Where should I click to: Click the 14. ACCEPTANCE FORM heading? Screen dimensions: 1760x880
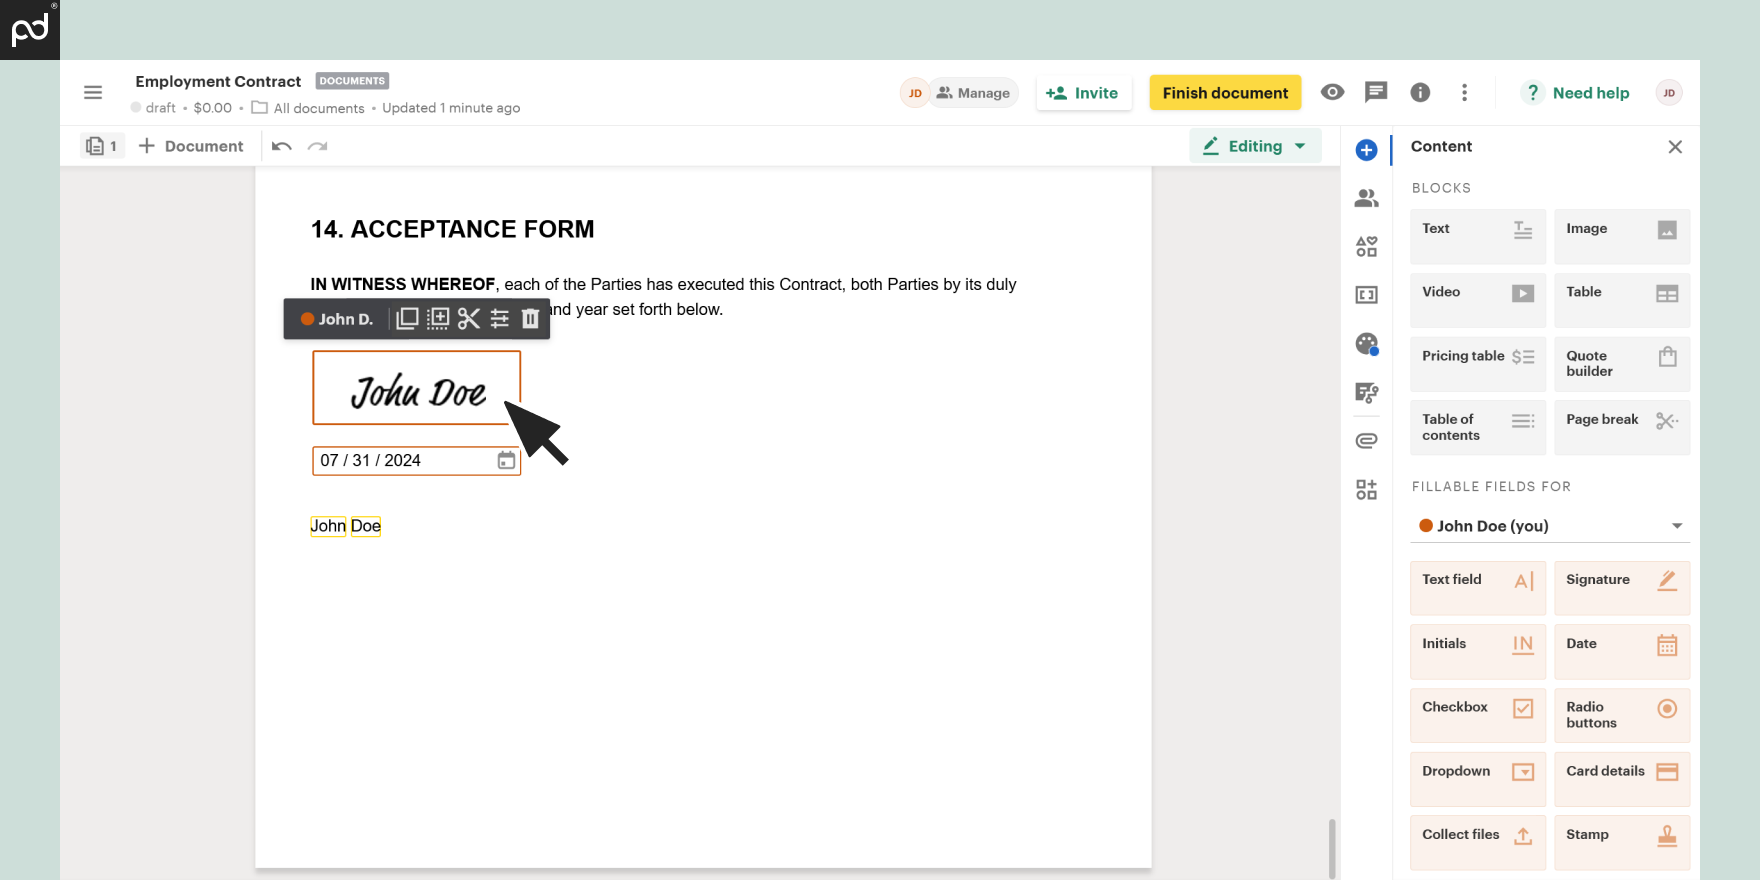click(x=453, y=229)
